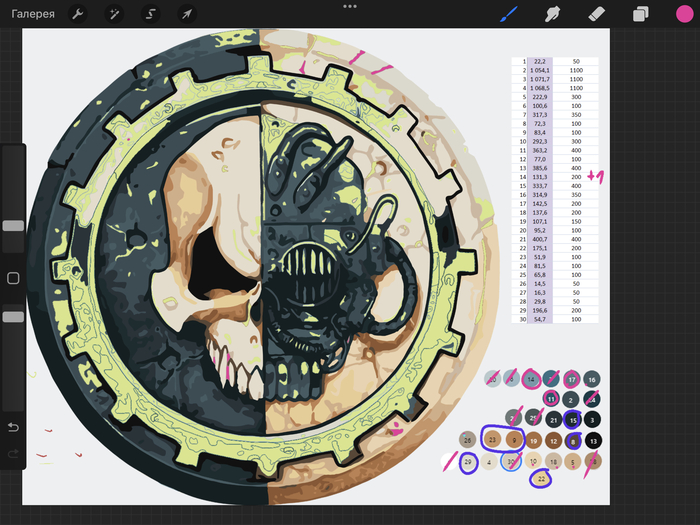Tap the three-dot multitasking menu at top
This screenshot has height=525, width=700.
(x=350, y=6)
